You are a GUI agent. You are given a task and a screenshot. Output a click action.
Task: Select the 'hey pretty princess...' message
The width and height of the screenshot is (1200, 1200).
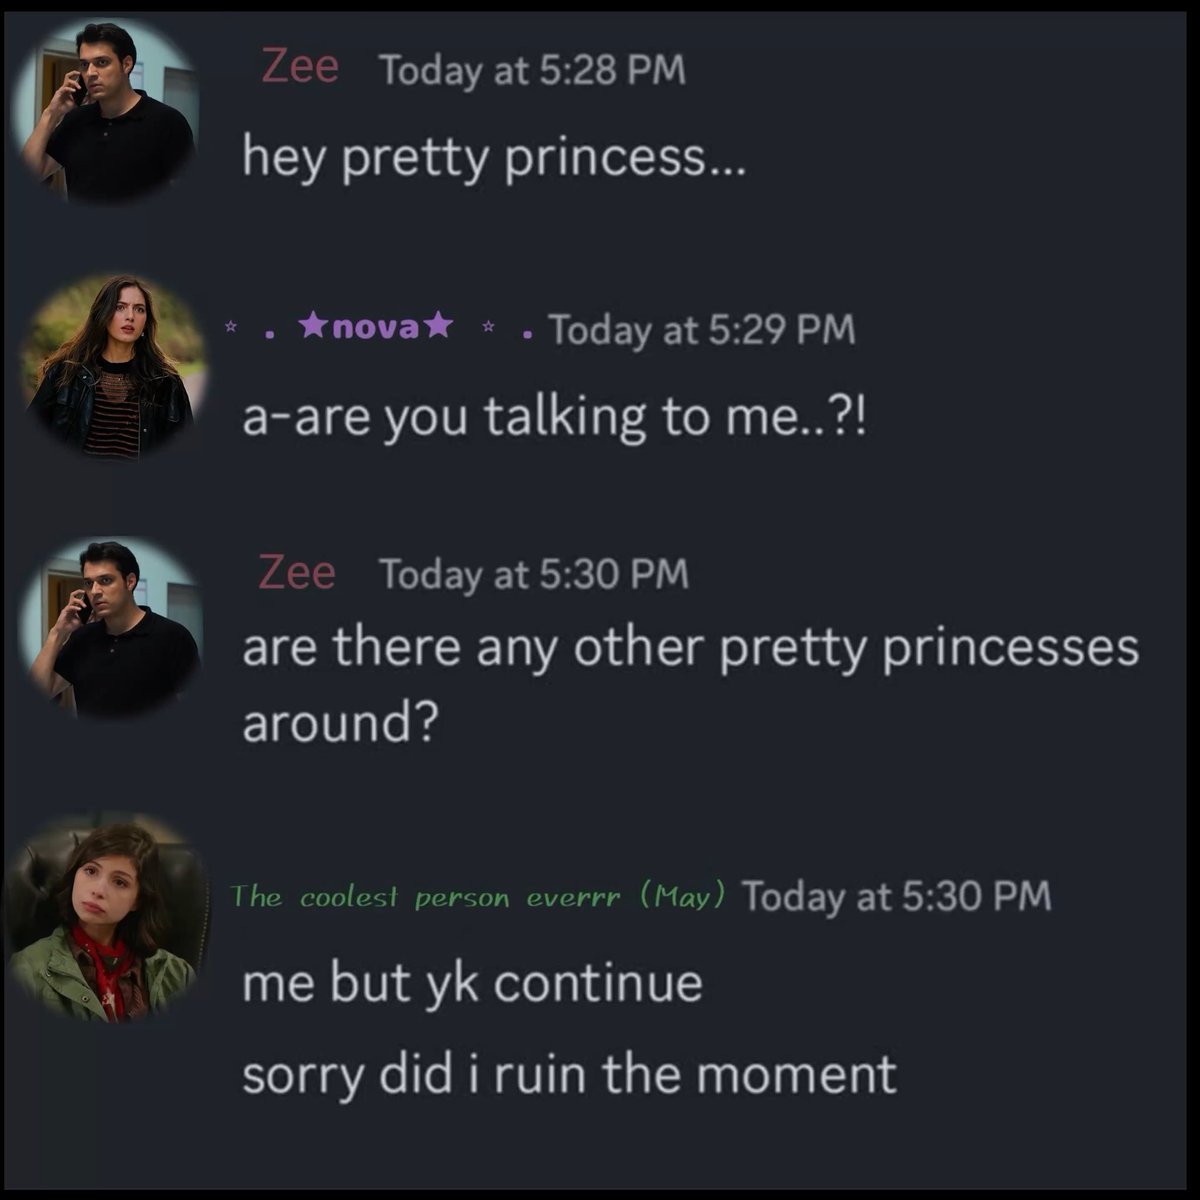tap(494, 159)
